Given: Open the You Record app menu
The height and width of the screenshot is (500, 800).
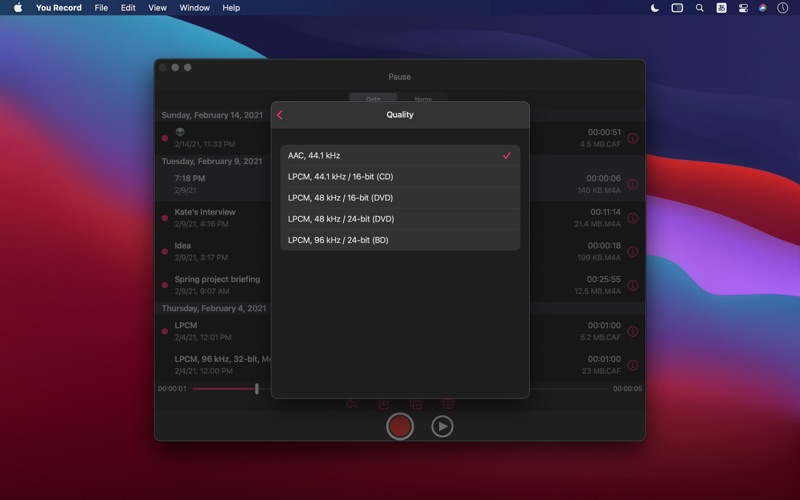Looking at the screenshot, I should (59, 8).
